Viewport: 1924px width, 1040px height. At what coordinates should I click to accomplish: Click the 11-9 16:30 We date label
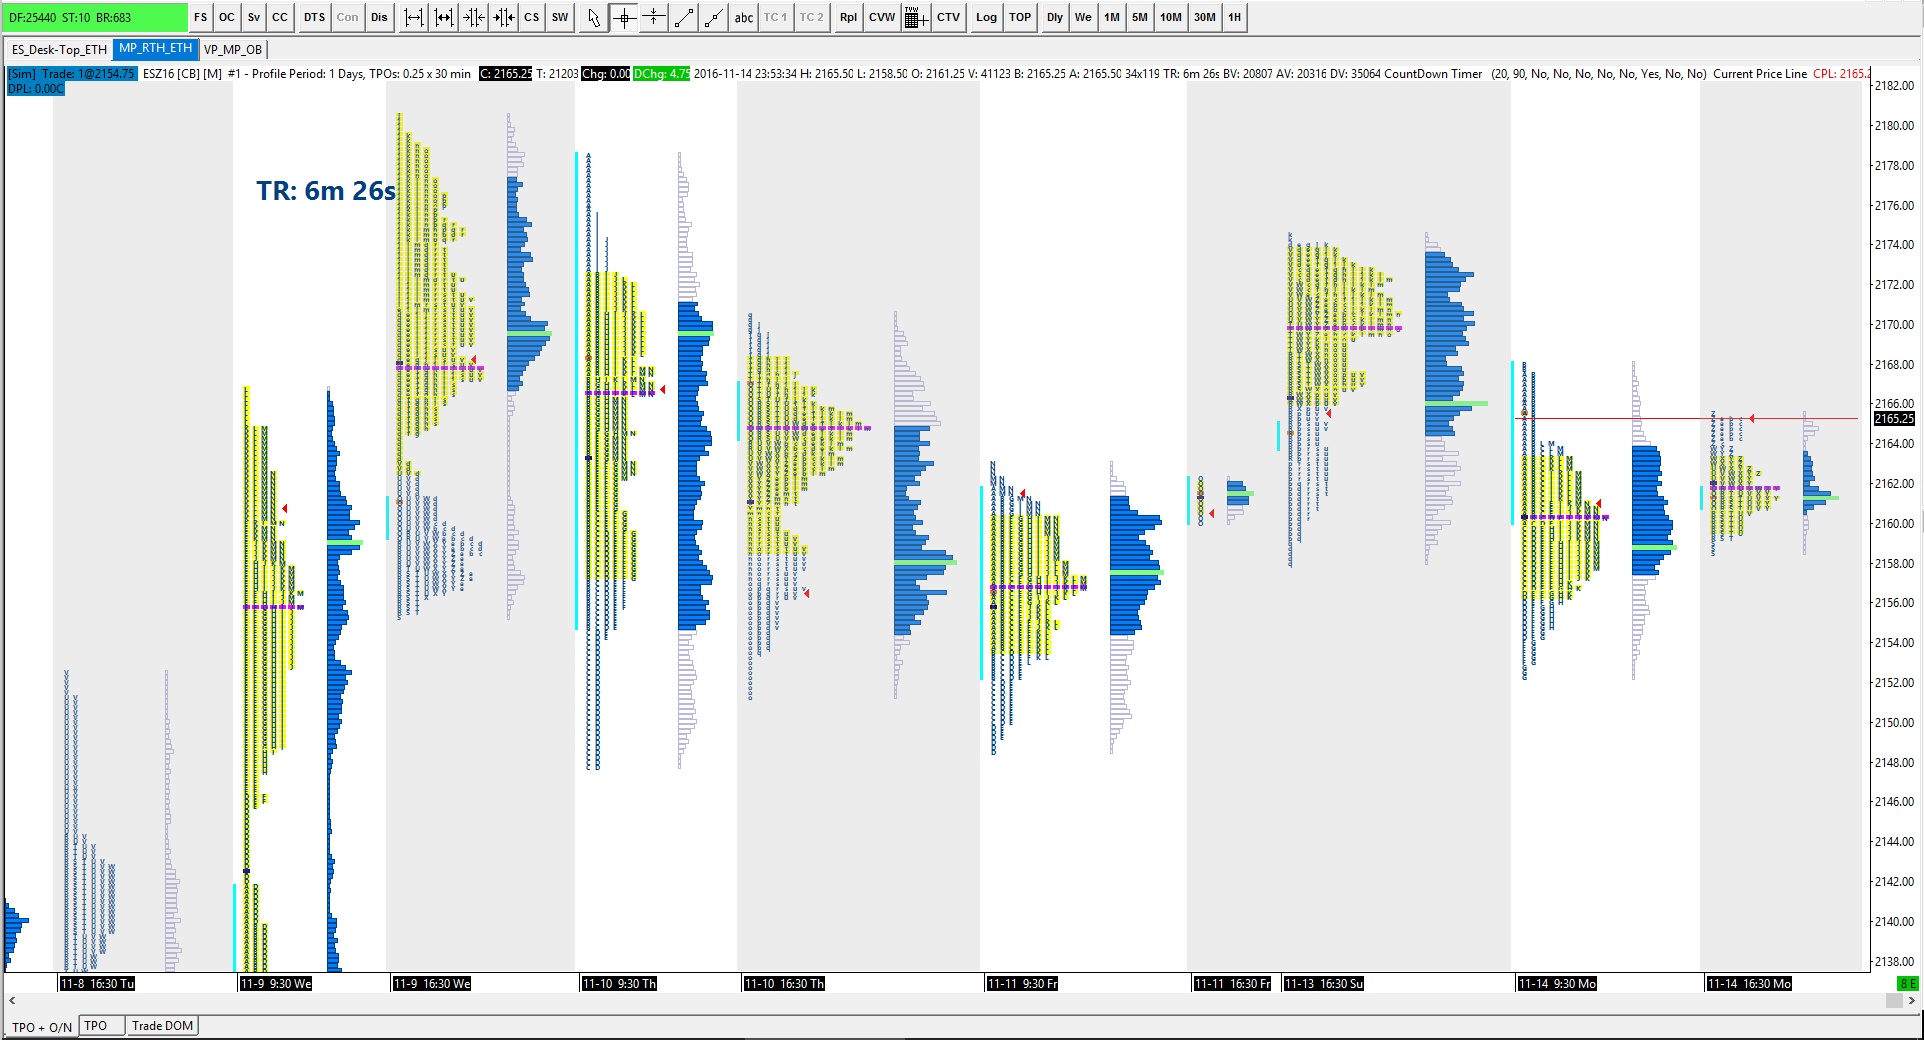[432, 984]
